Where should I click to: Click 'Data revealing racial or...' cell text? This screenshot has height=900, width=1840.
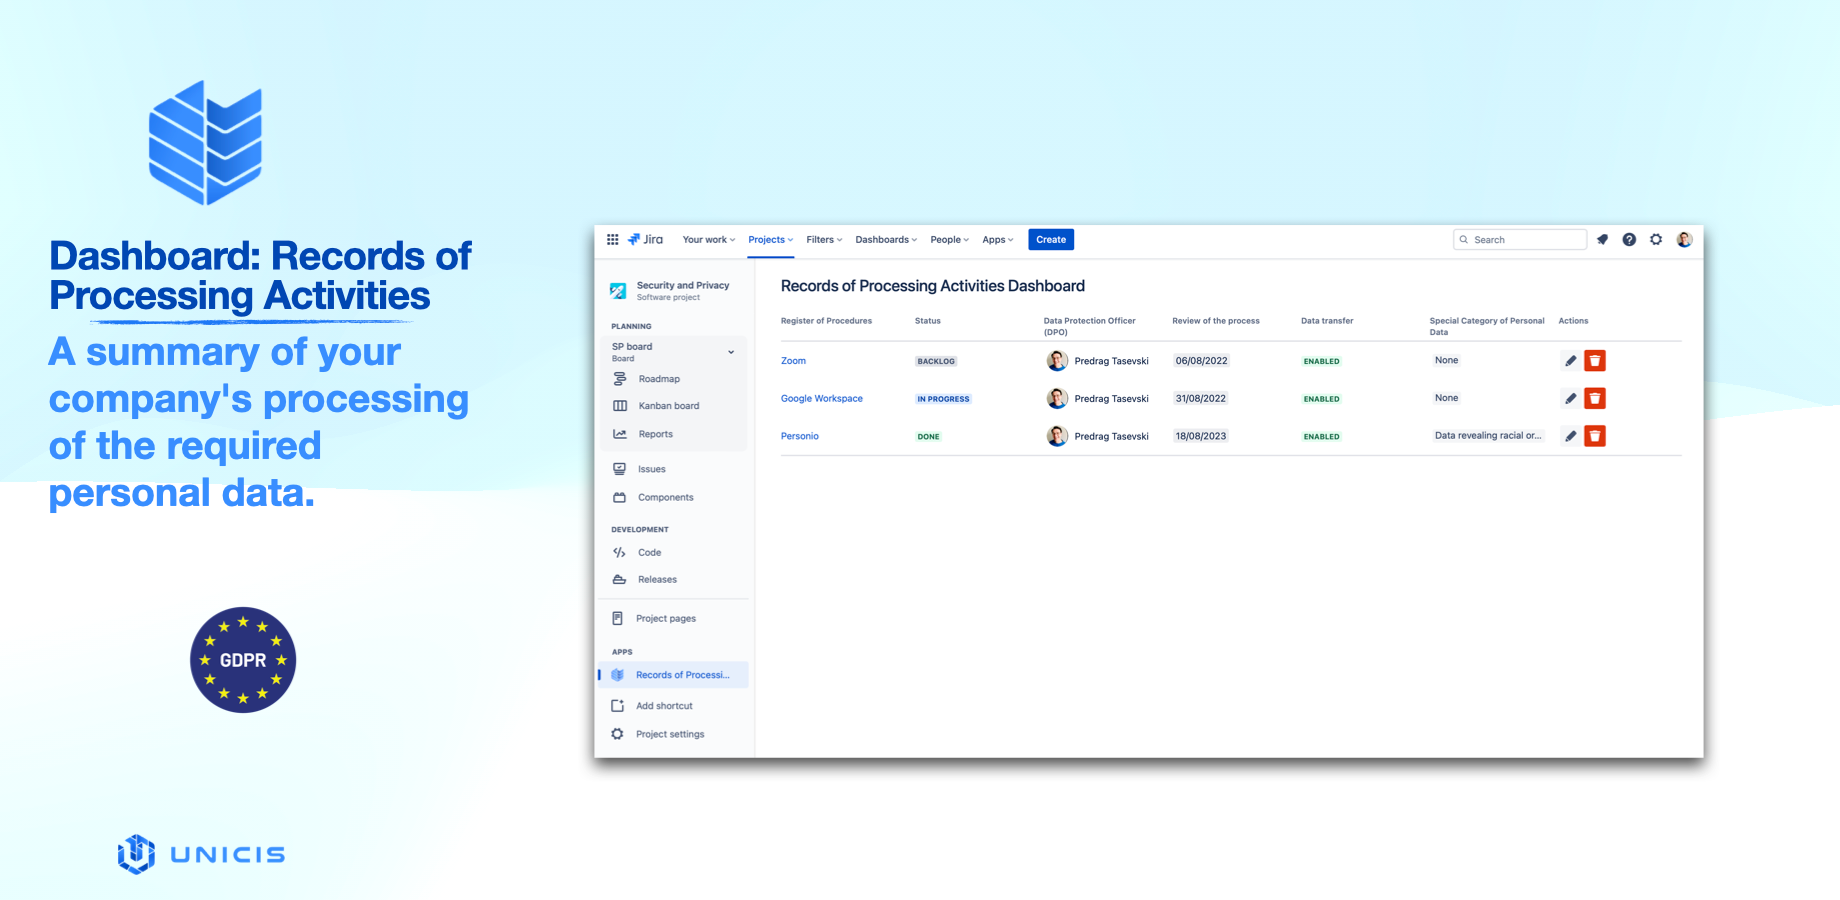1488,436
